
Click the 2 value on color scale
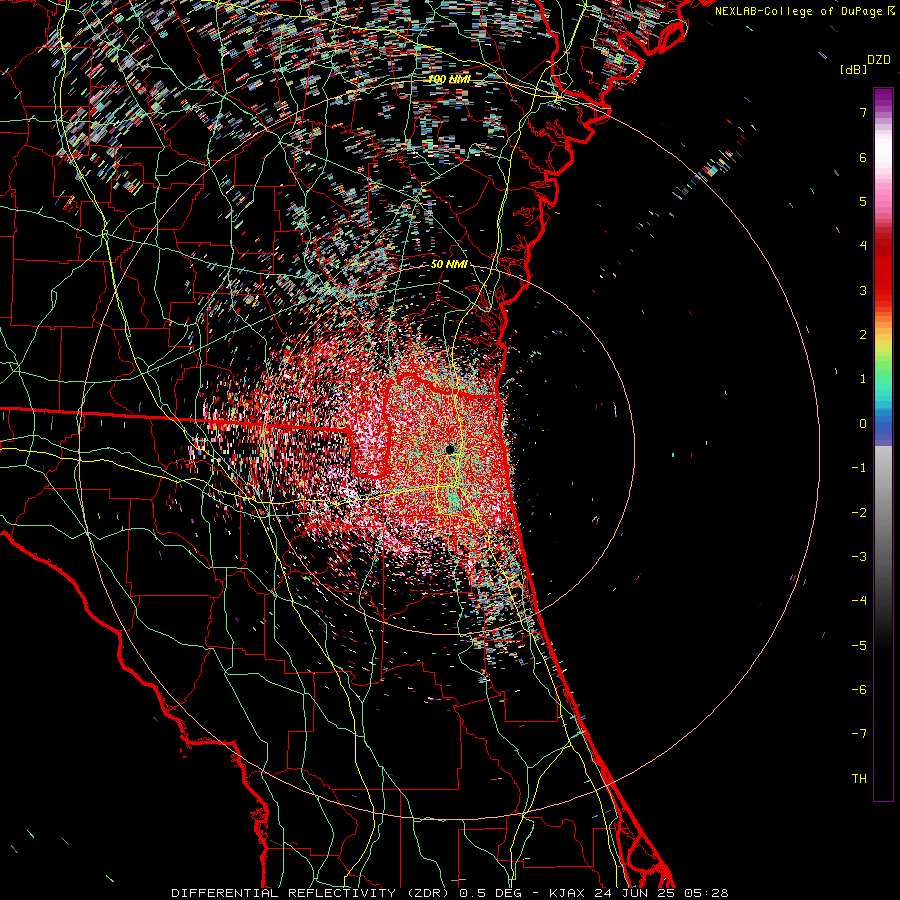click(863, 335)
